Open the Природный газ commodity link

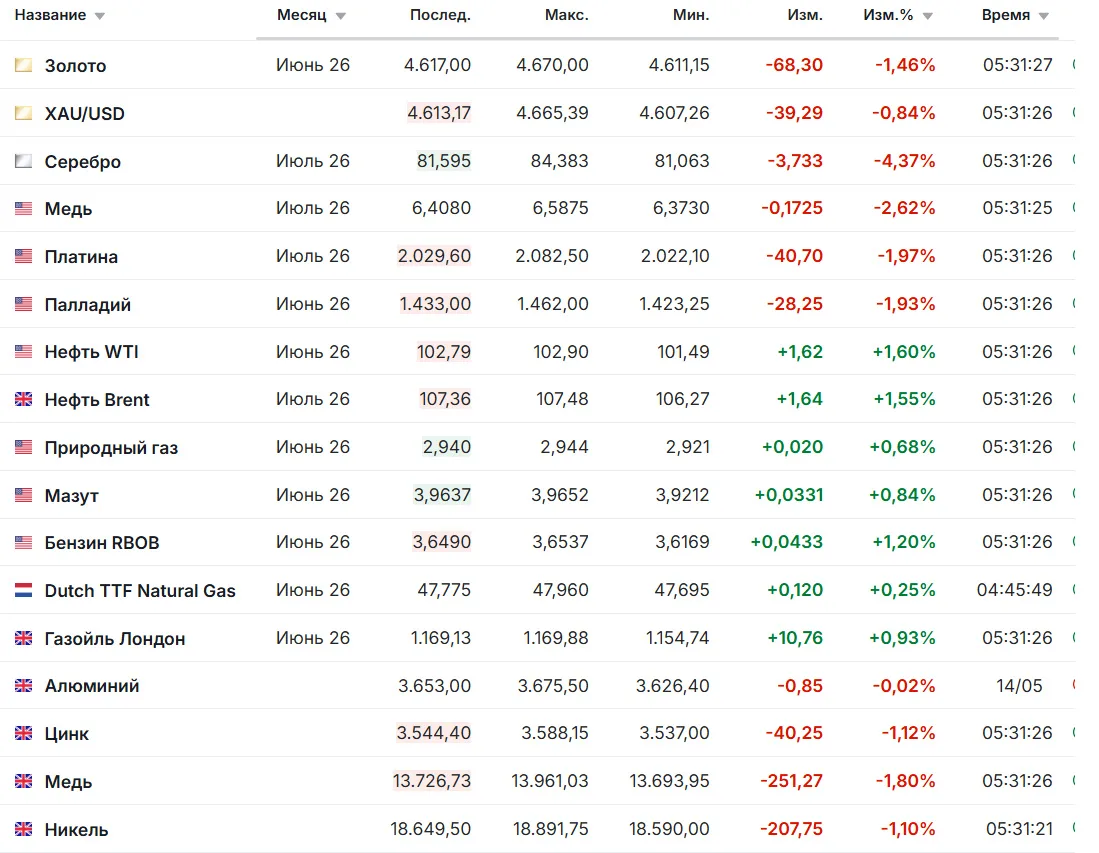111,448
